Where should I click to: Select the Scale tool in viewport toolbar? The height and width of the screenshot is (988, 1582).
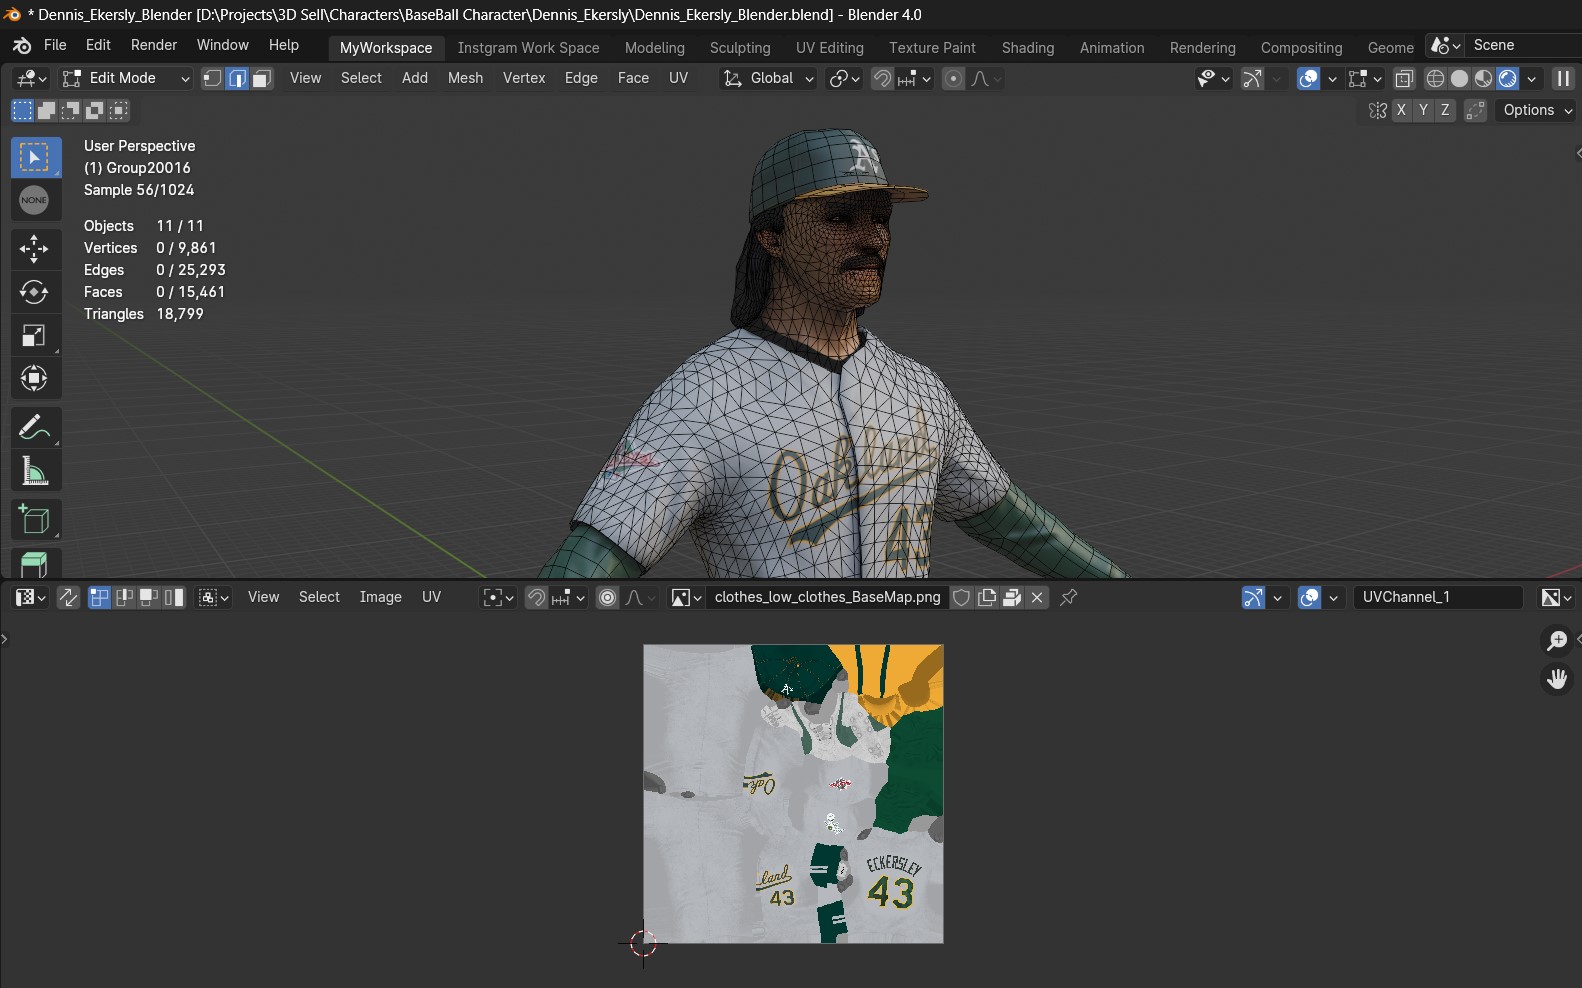[35, 335]
